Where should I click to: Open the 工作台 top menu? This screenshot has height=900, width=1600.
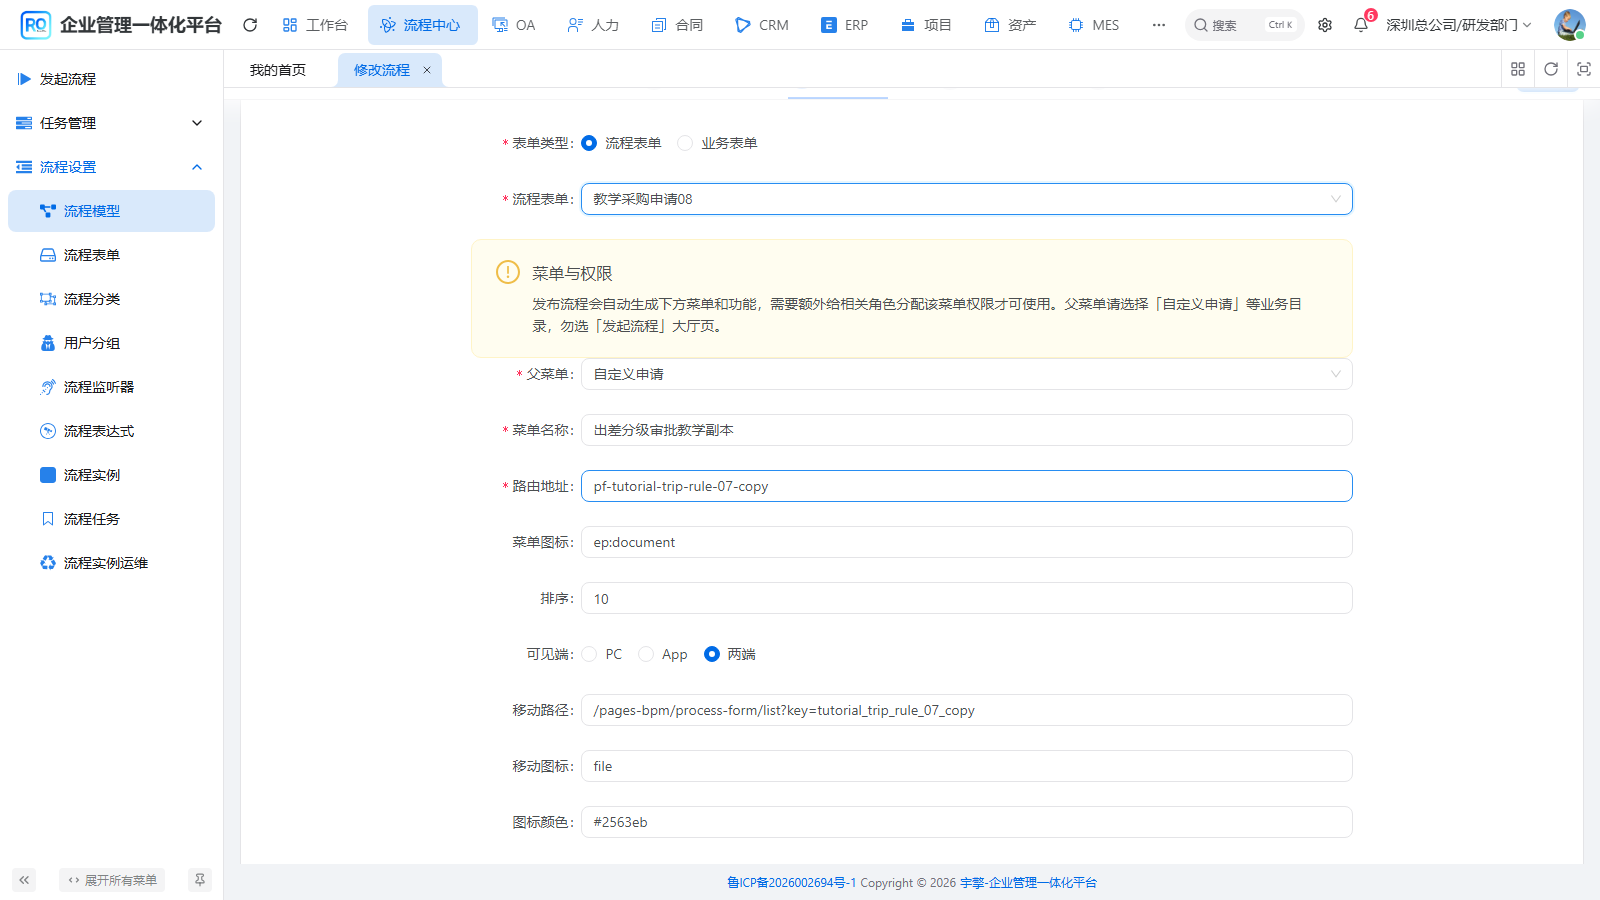[315, 25]
